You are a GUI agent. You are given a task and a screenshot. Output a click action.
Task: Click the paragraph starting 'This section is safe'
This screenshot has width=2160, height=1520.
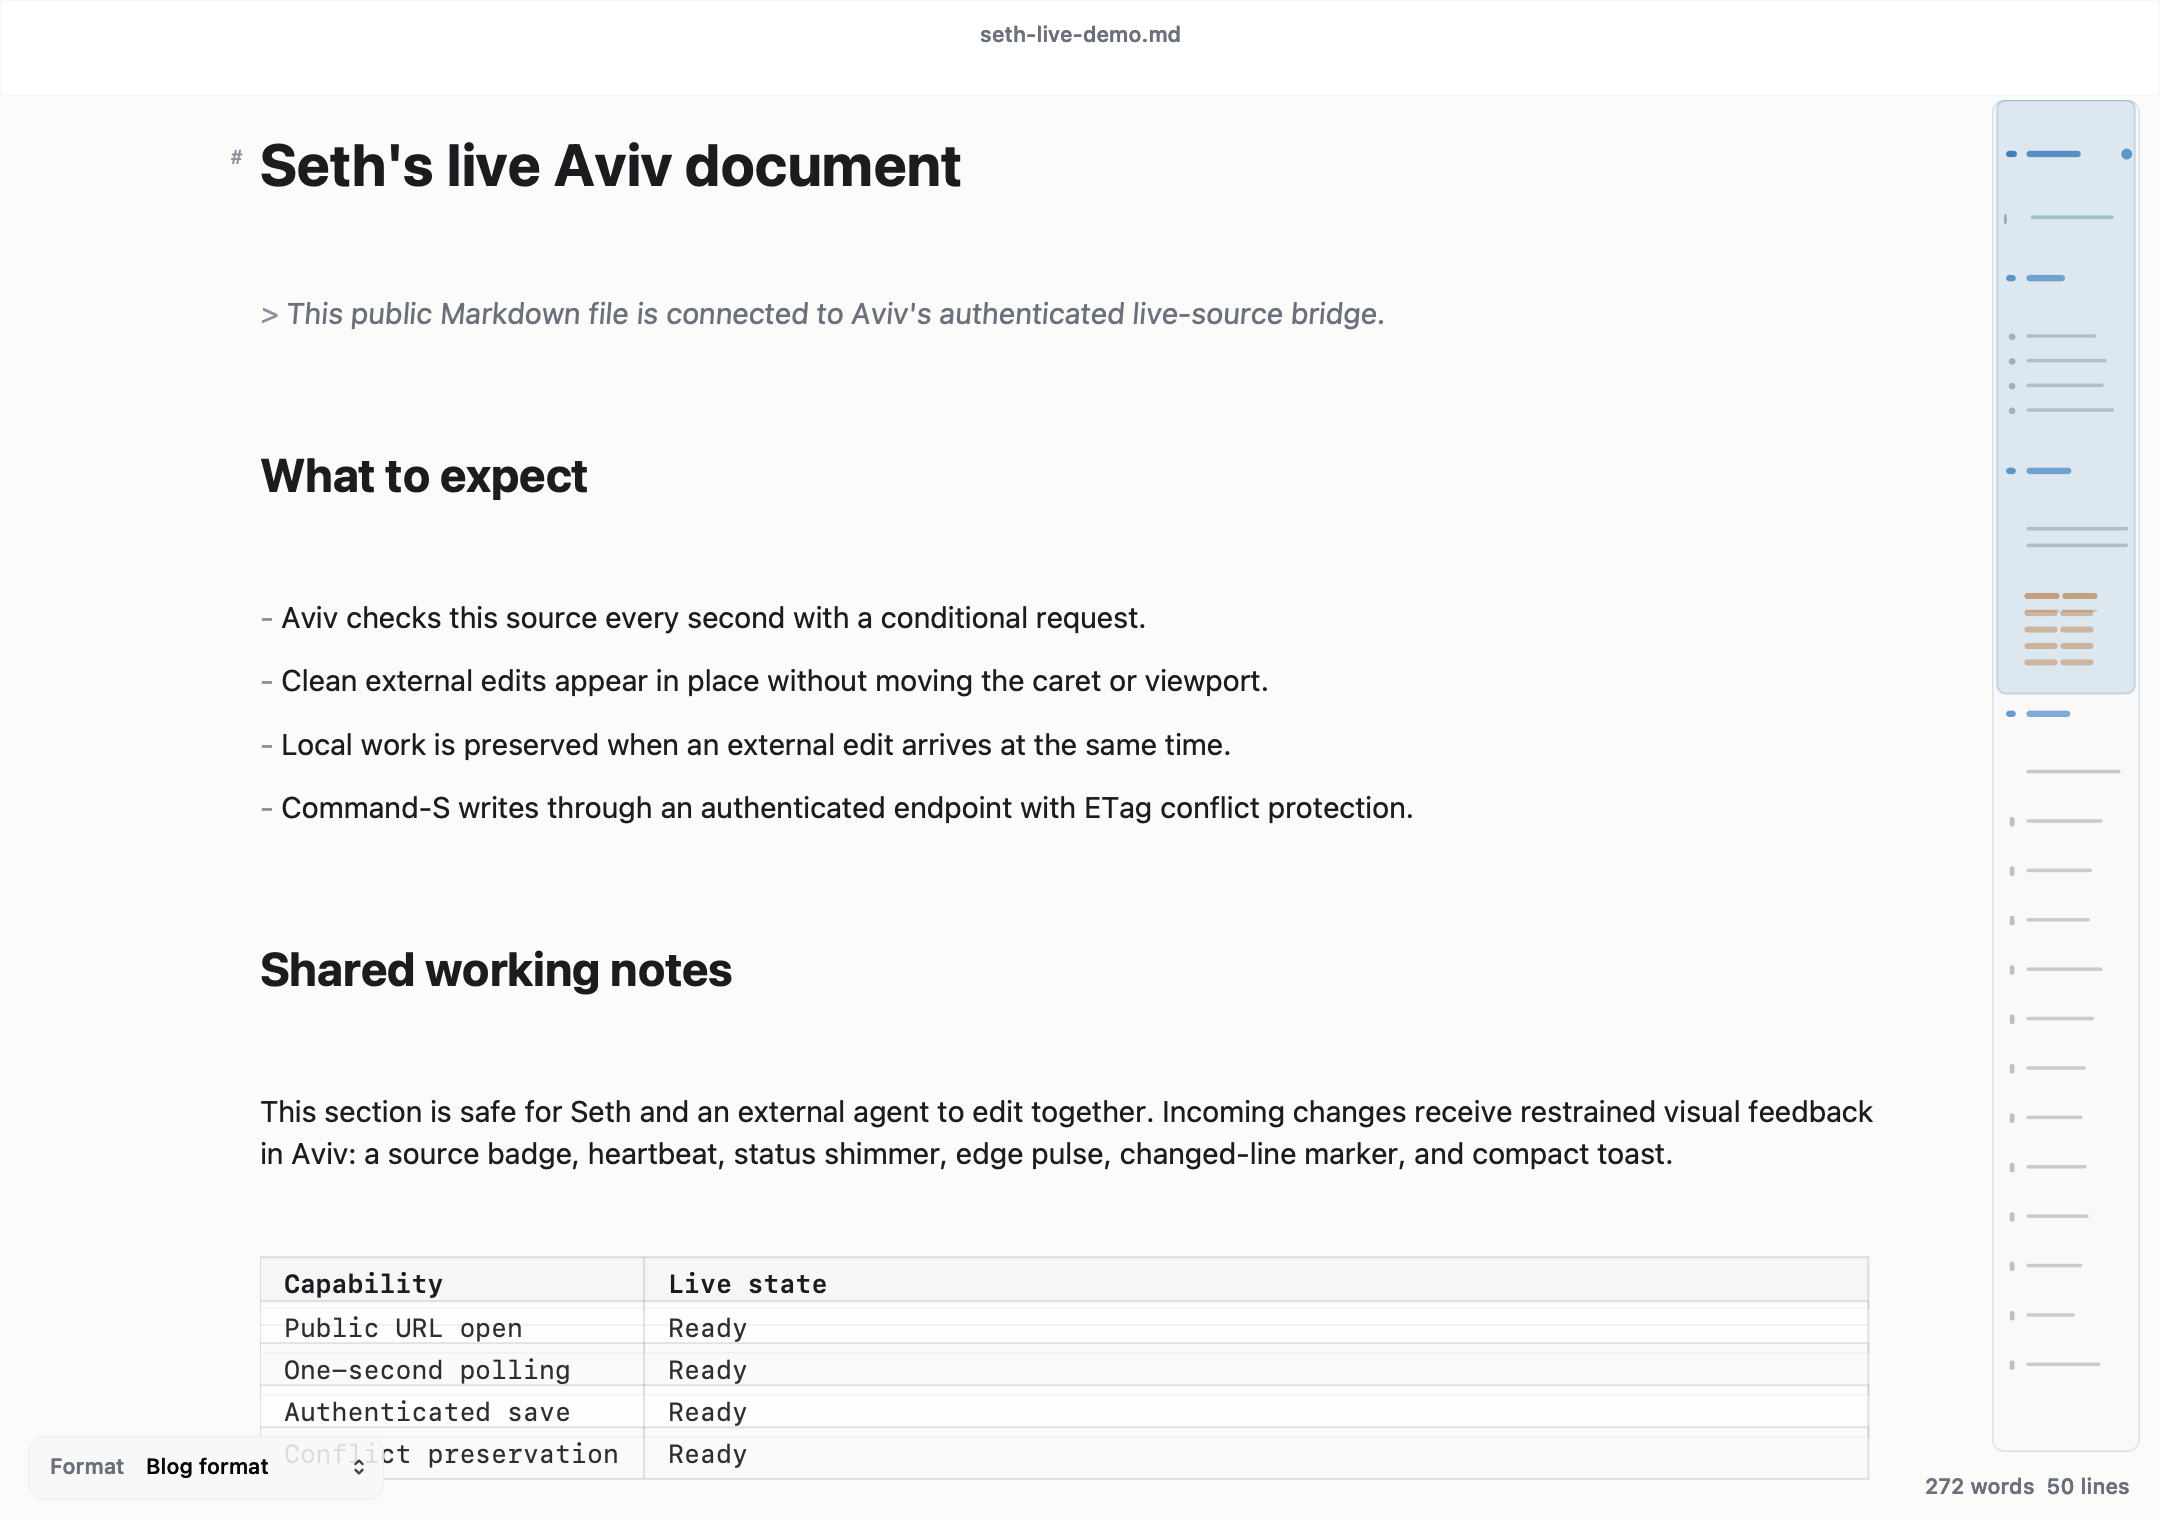click(1066, 1133)
